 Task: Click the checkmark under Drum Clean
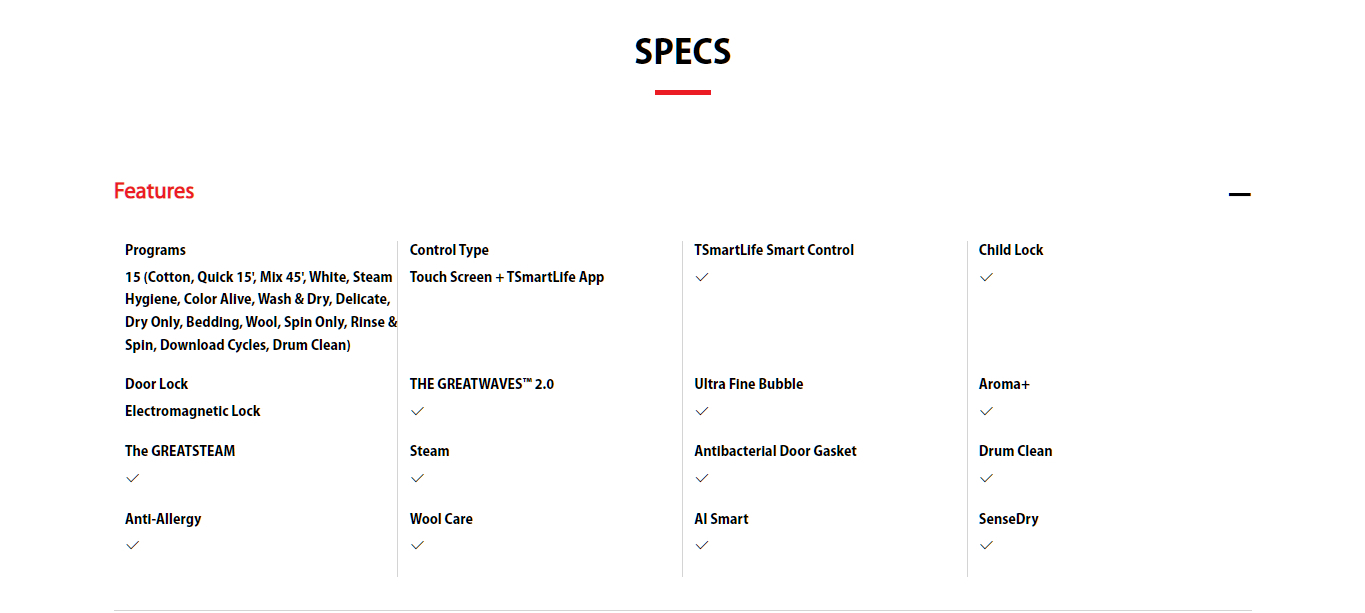tap(986, 478)
